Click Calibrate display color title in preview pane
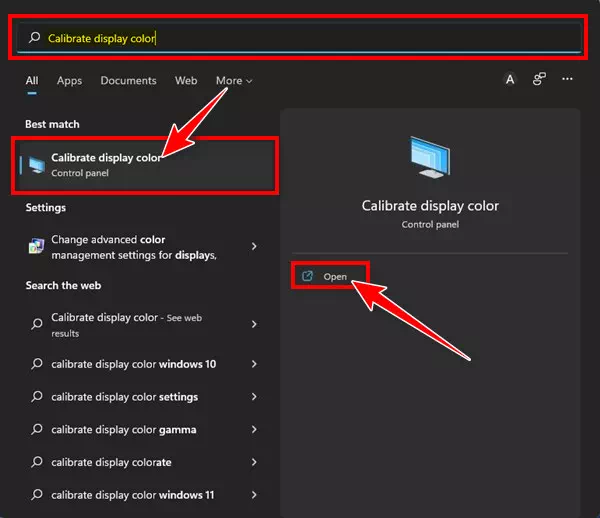 coord(430,206)
